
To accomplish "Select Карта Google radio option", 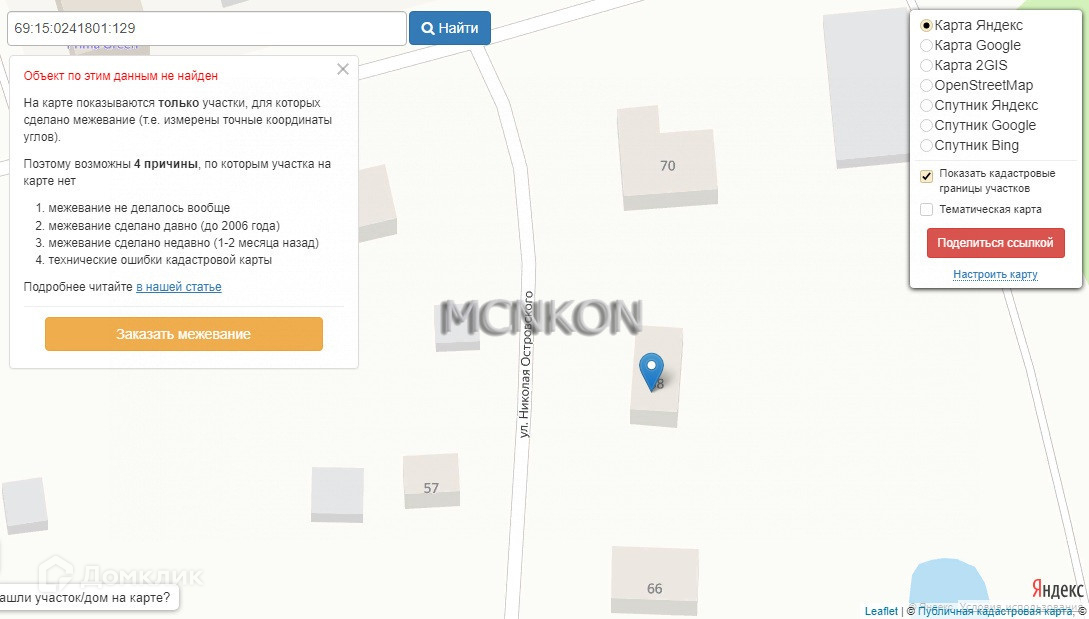I will (926, 46).
